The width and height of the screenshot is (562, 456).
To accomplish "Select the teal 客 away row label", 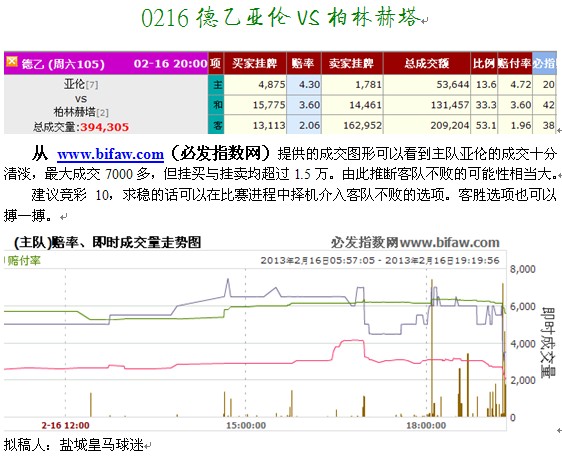I will click(216, 125).
